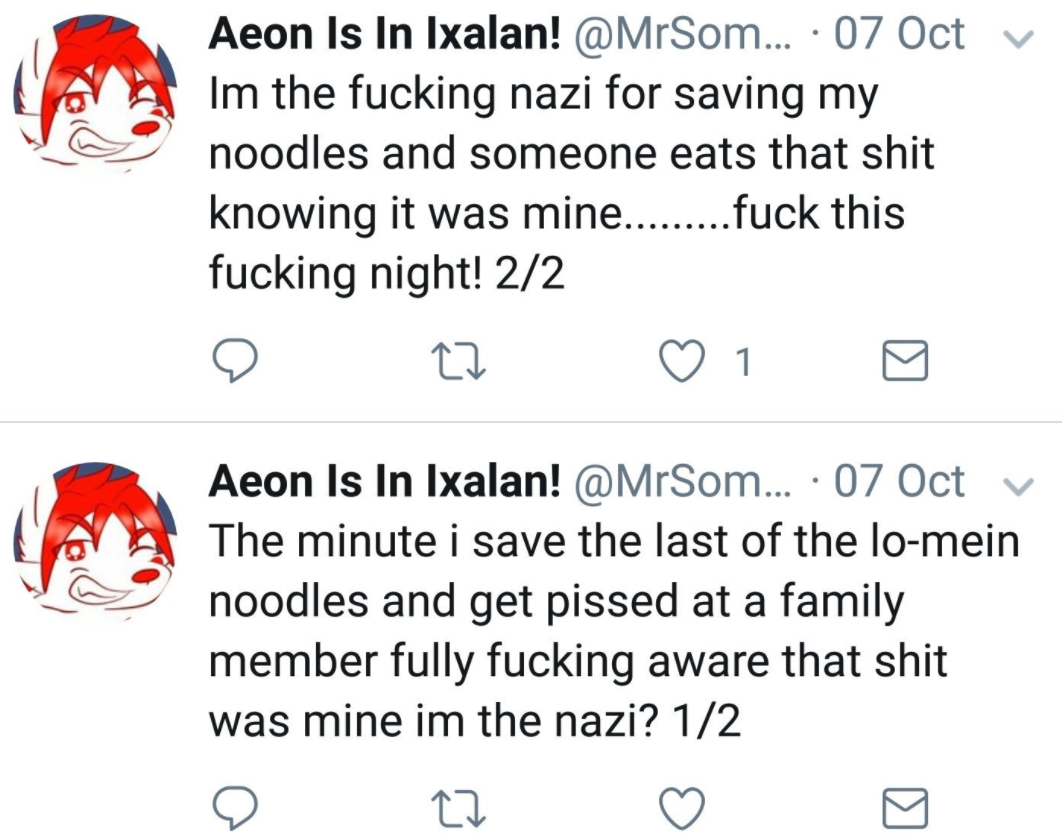Reply to the 2/2 noodles tweet

point(235,361)
